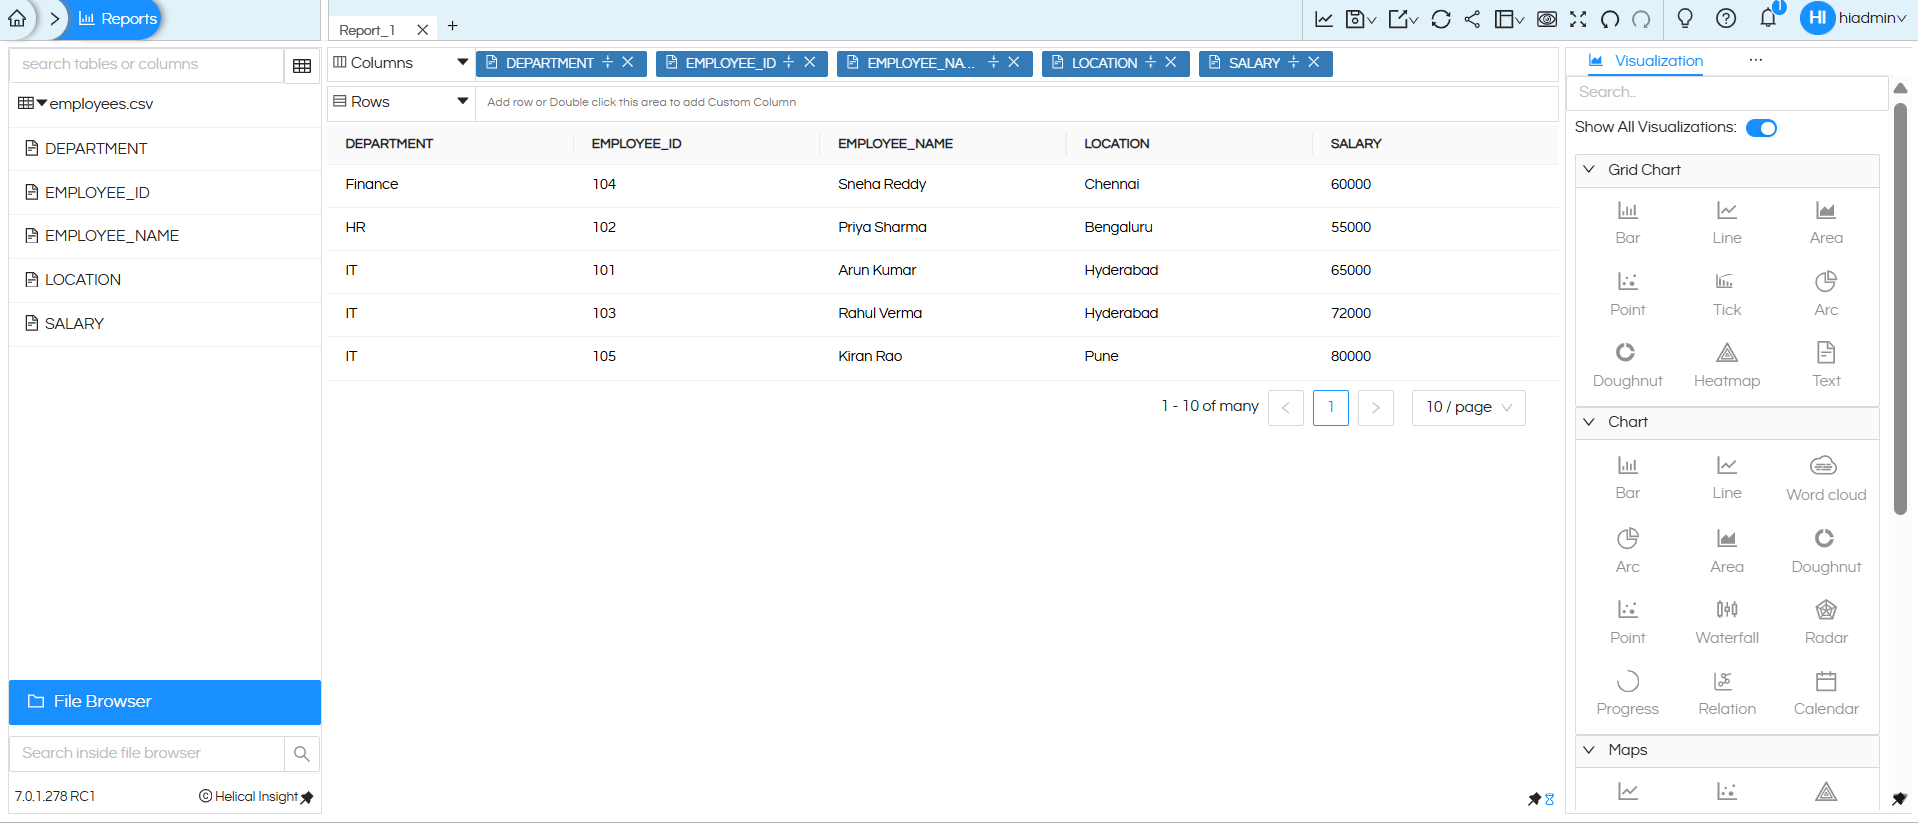Viewport: 1918px width, 823px height.
Task: Switch to the Visualization tab
Action: (1646, 61)
